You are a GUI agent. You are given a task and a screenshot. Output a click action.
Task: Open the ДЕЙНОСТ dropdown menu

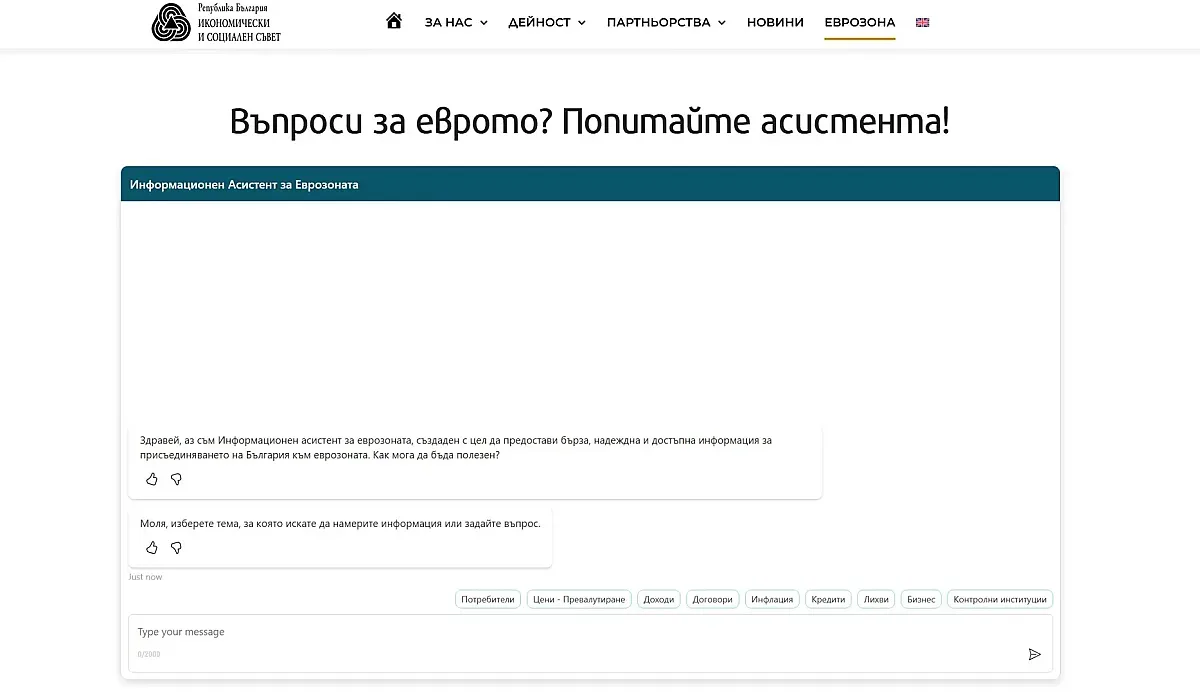tap(546, 22)
